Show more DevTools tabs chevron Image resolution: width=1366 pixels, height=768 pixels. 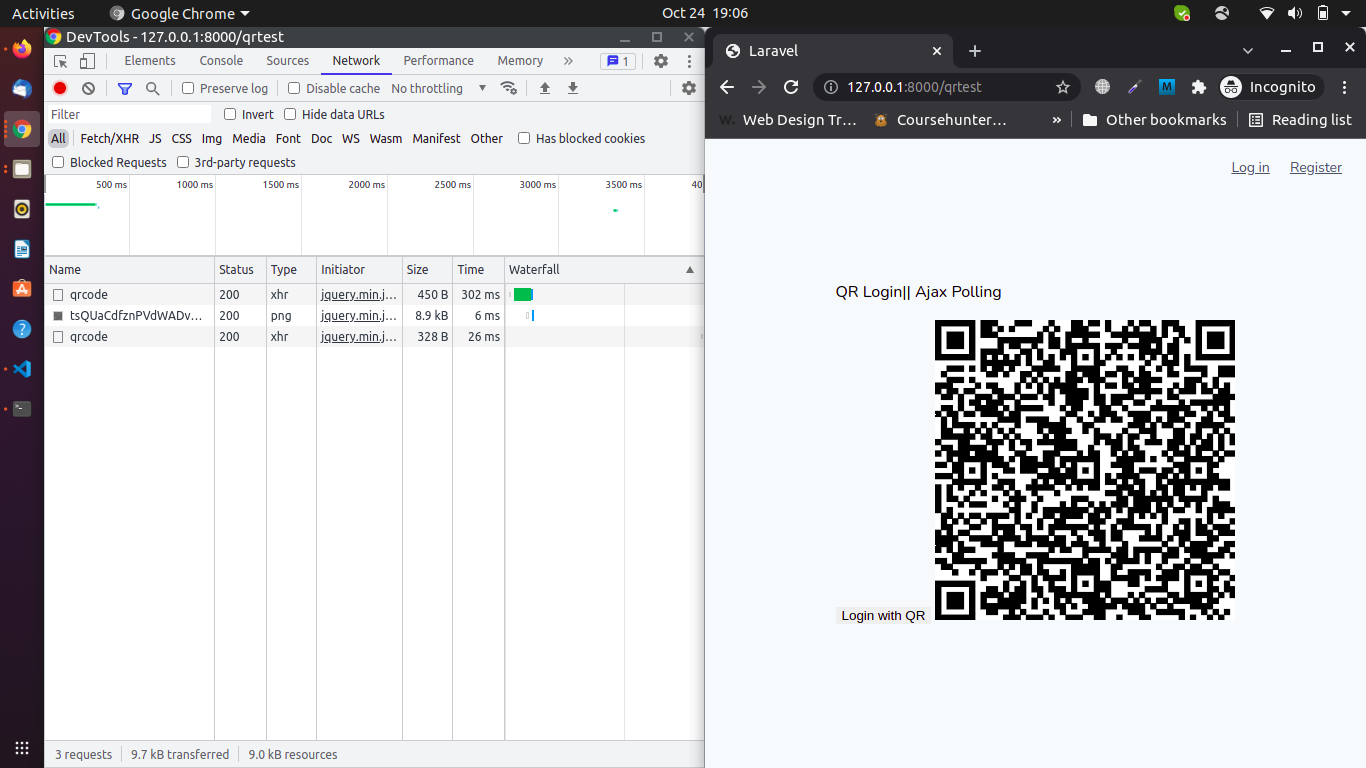(x=568, y=61)
